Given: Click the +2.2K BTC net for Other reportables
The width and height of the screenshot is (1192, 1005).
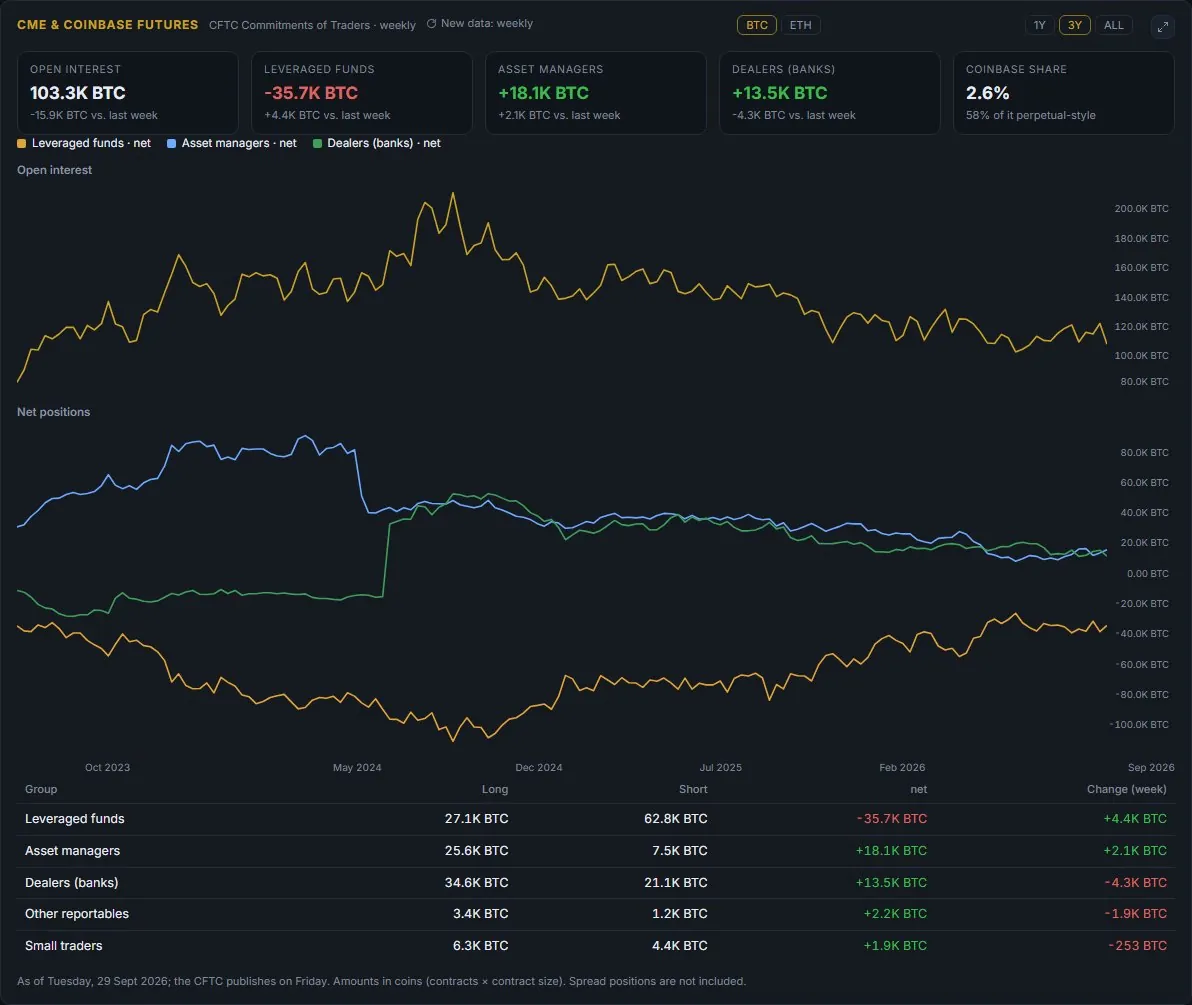Looking at the screenshot, I should pyautogui.click(x=895, y=914).
